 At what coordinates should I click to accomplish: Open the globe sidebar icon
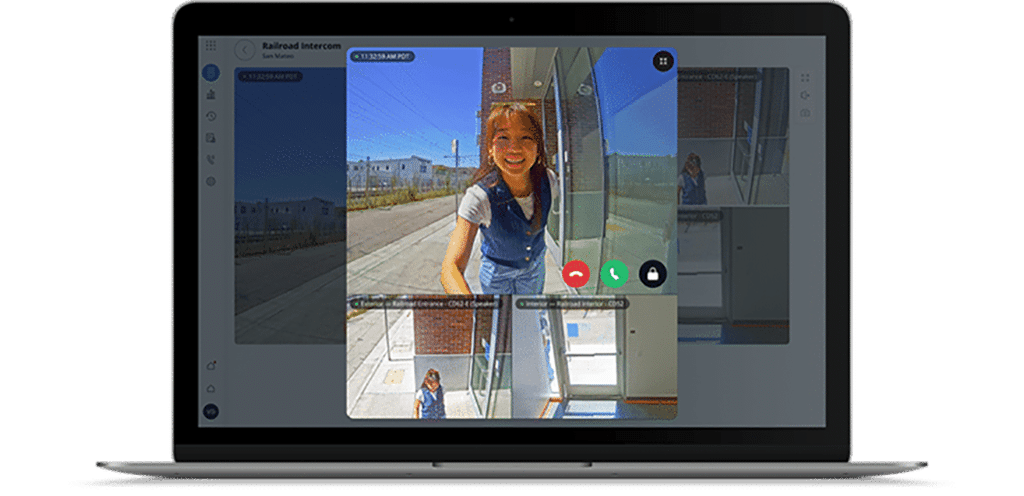[x=210, y=181]
